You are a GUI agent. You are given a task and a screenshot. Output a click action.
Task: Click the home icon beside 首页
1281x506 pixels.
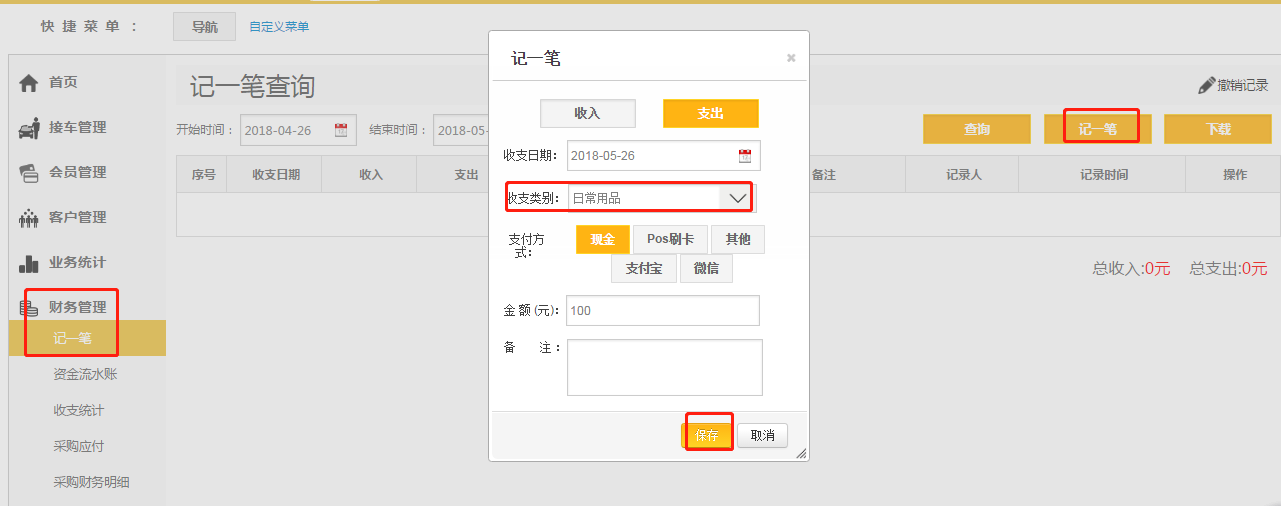pos(29,83)
